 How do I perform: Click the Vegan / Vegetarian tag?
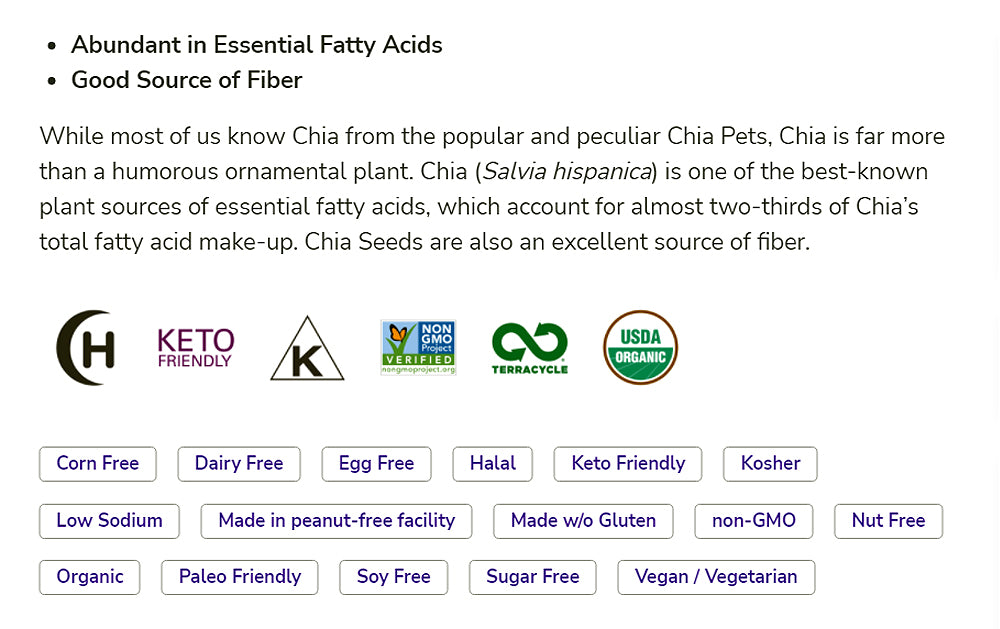[x=716, y=577]
